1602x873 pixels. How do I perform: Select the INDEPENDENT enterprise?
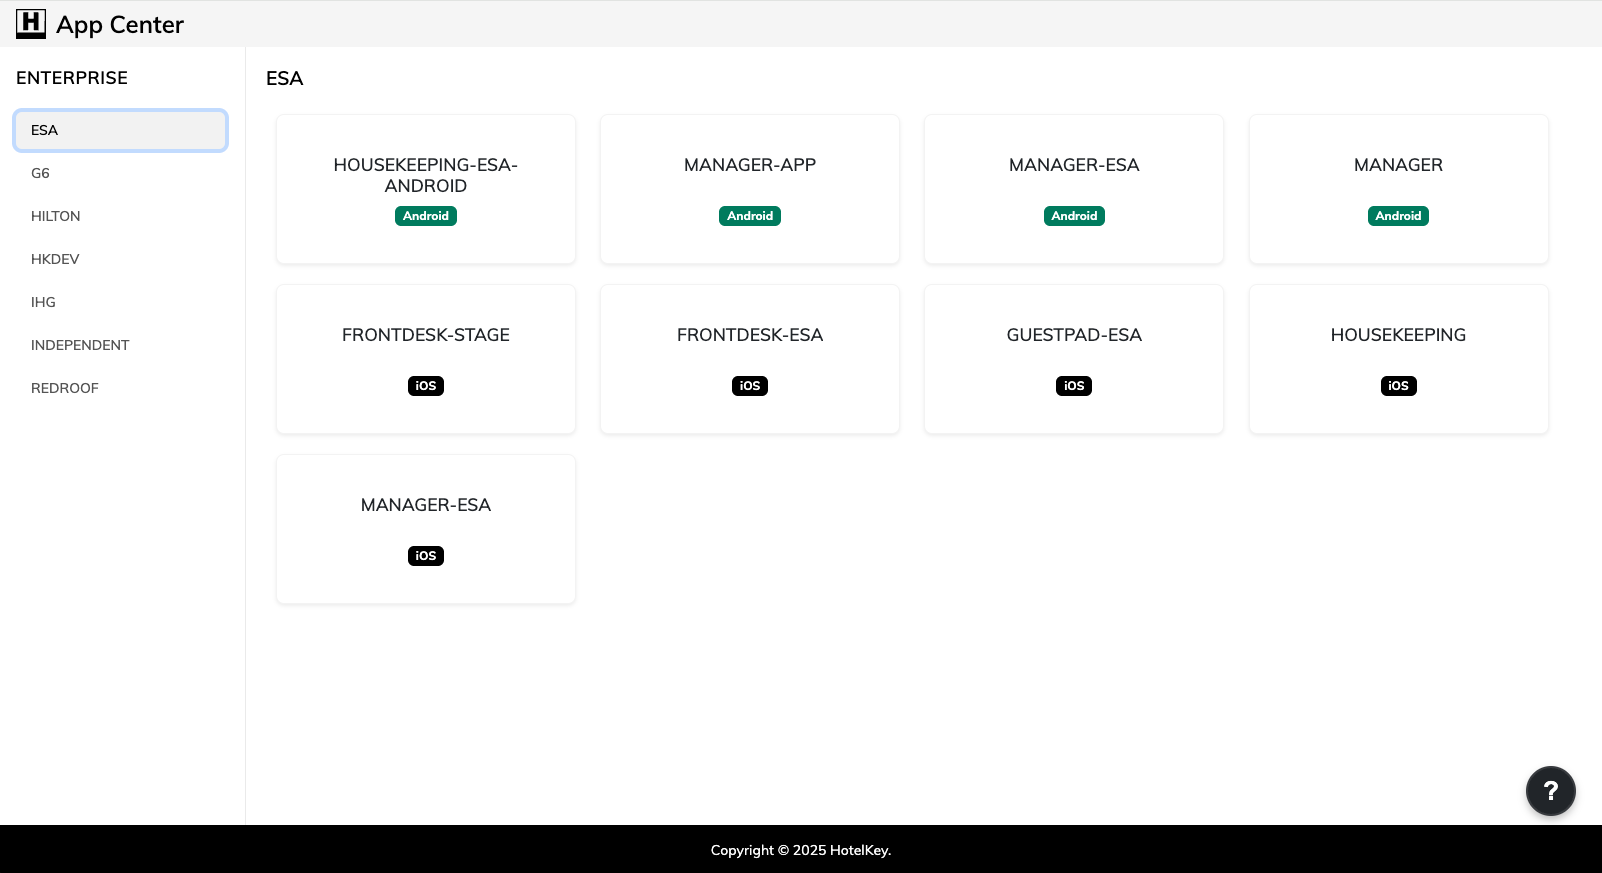coord(80,345)
